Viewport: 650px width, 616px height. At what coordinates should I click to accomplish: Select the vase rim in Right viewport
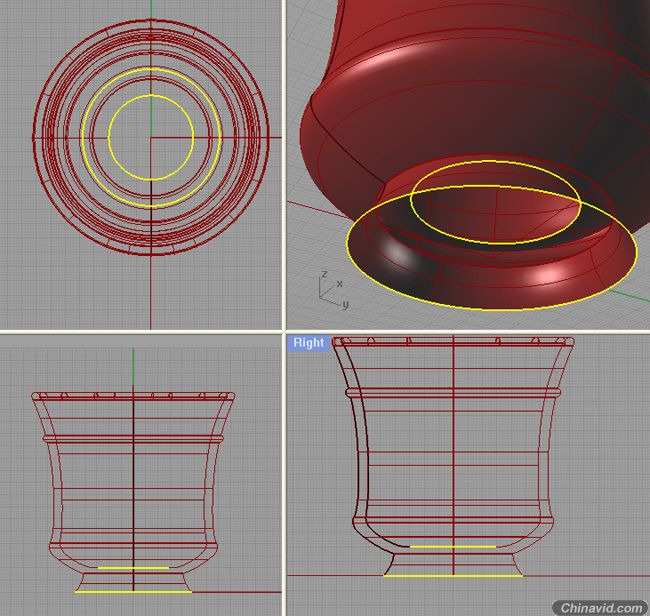[x=454, y=340]
